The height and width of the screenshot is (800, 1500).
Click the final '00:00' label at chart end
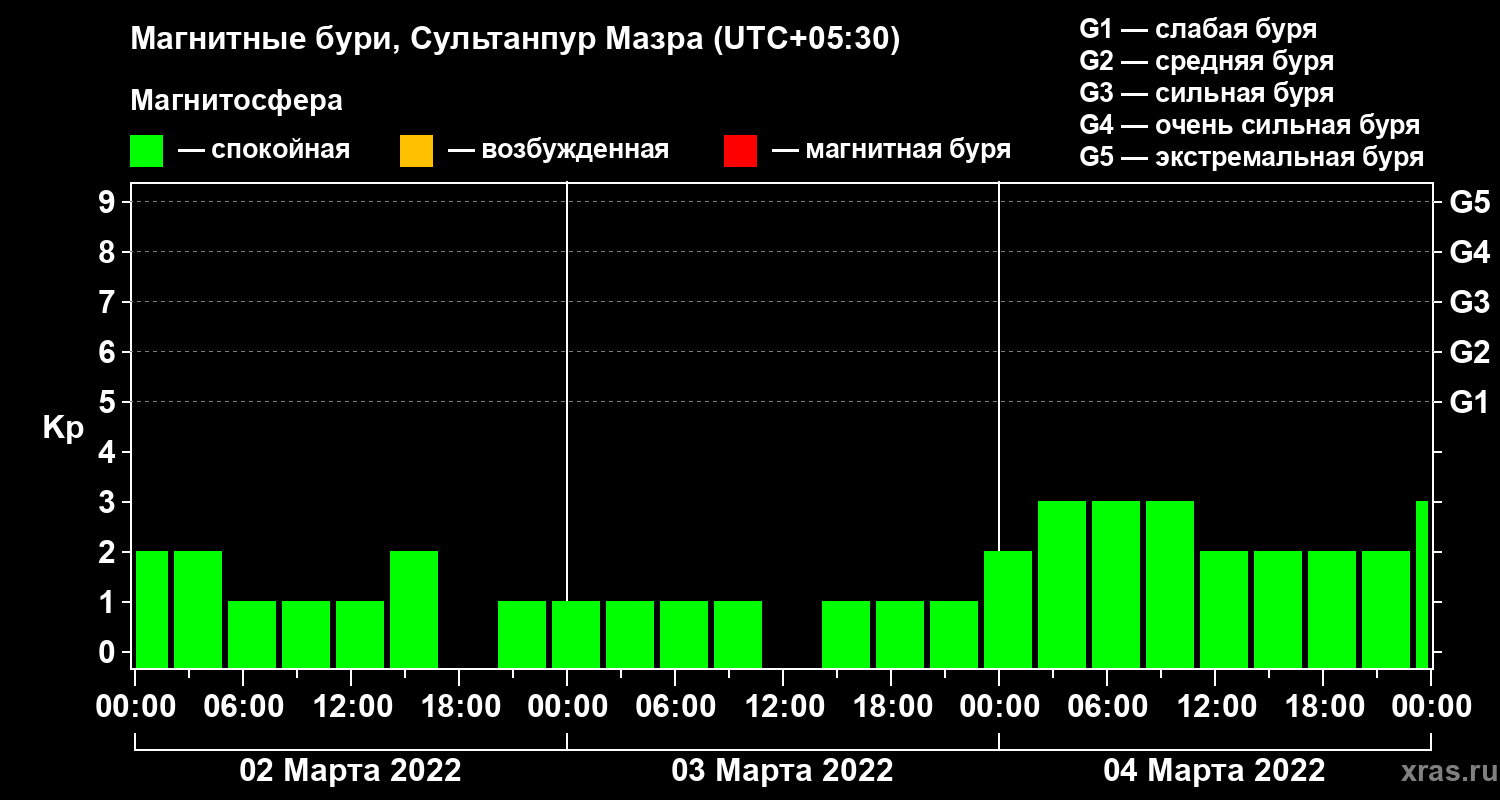point(1431,707)
